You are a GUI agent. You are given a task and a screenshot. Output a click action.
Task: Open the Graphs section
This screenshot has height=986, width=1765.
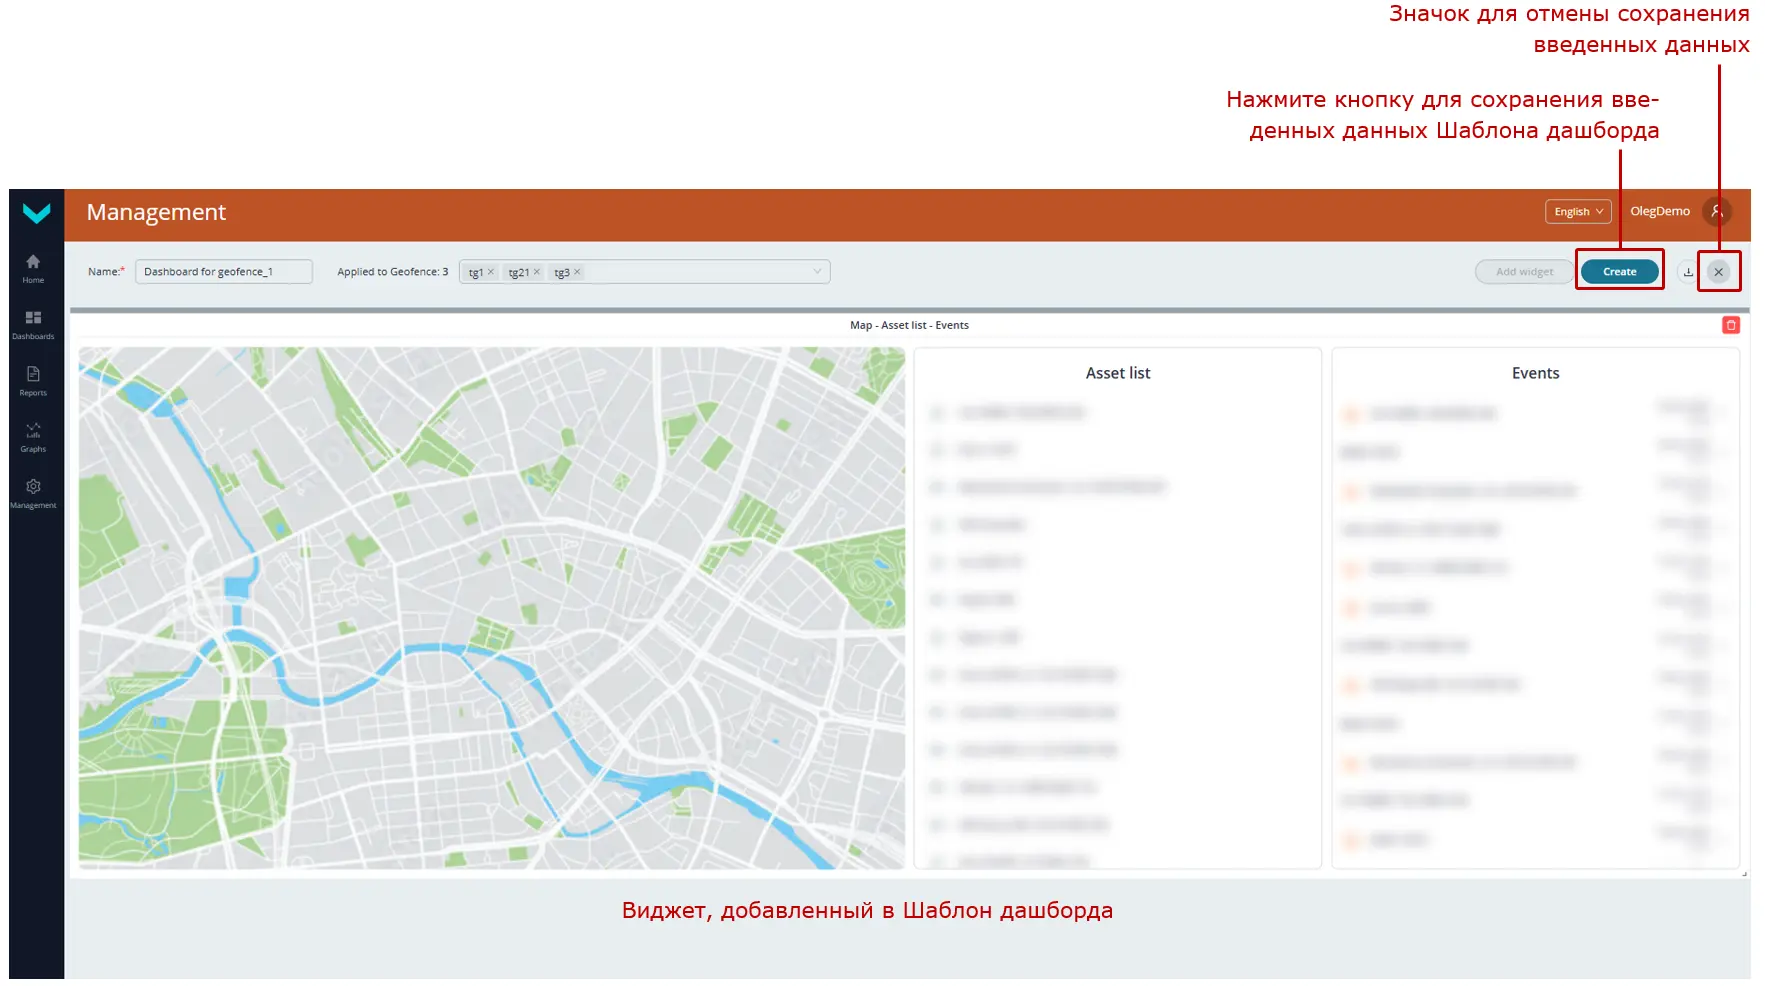pos(33,436)
